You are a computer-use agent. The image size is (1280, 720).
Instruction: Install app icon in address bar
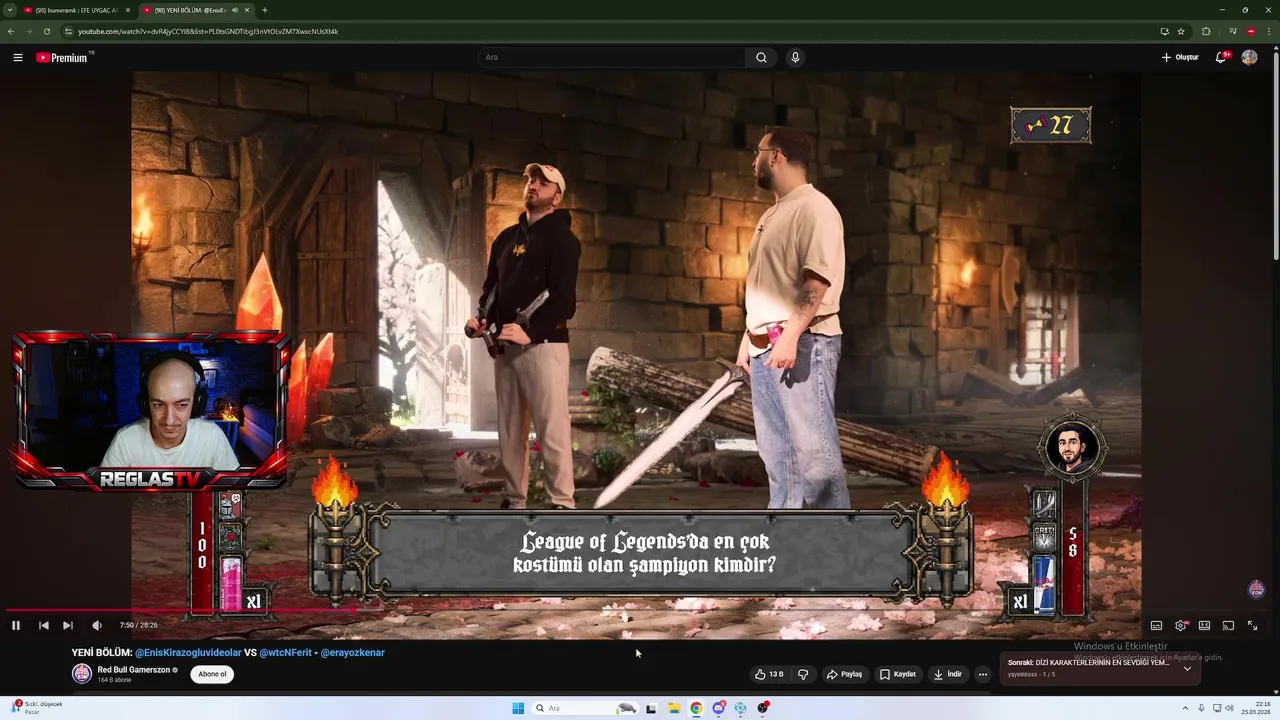pos(1164,31)
